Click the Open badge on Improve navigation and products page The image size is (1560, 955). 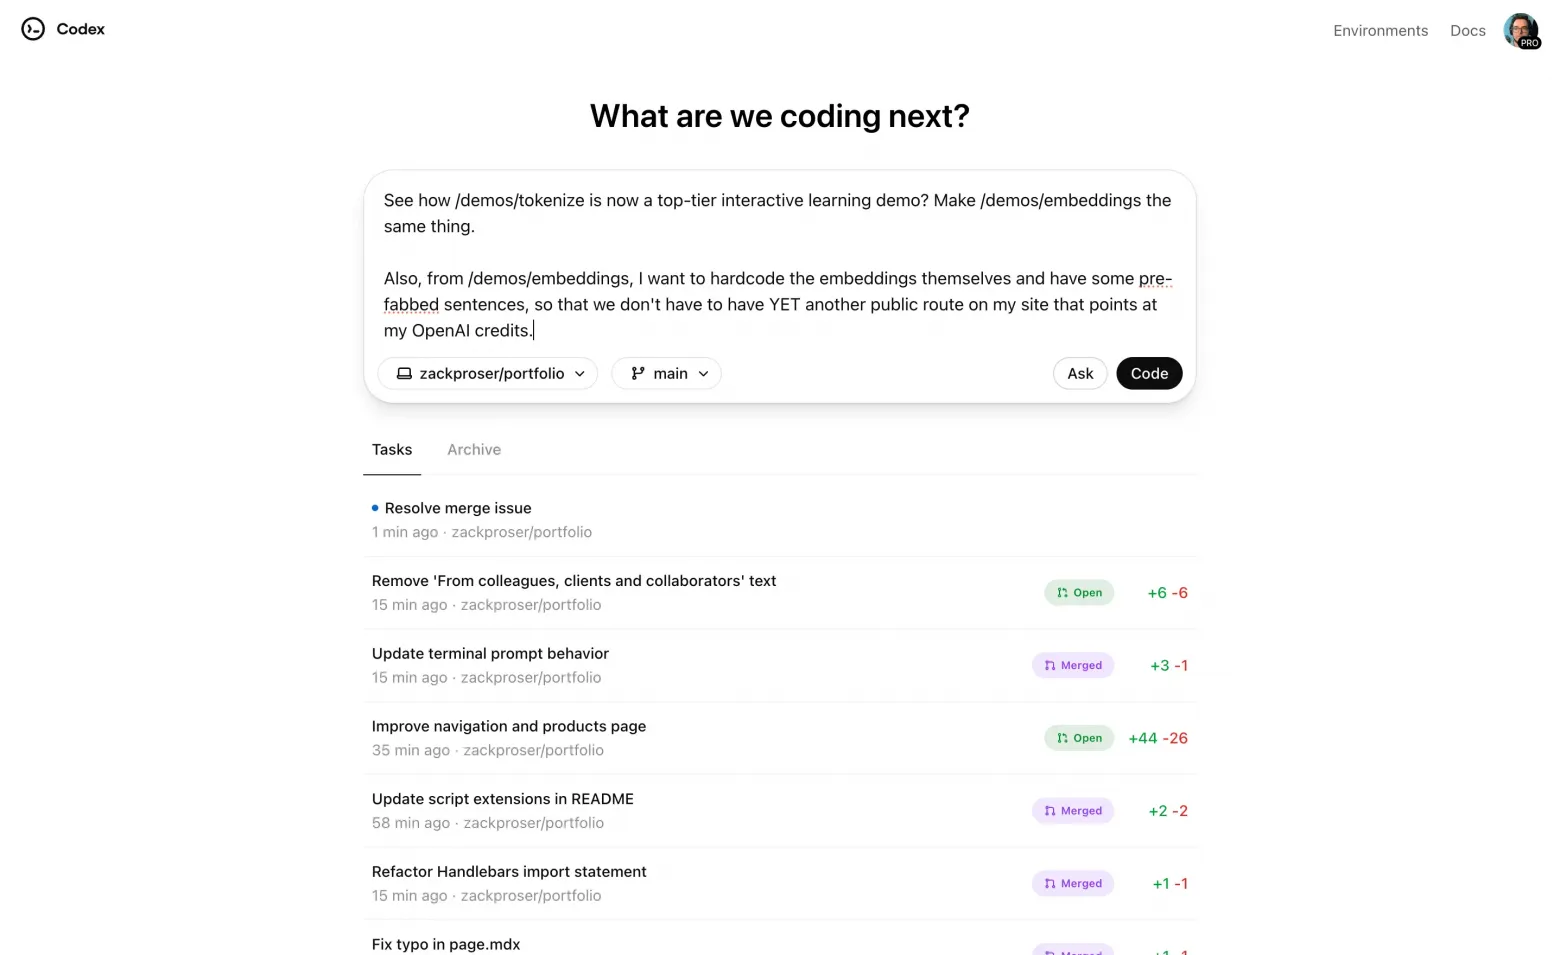point(1078,738)
